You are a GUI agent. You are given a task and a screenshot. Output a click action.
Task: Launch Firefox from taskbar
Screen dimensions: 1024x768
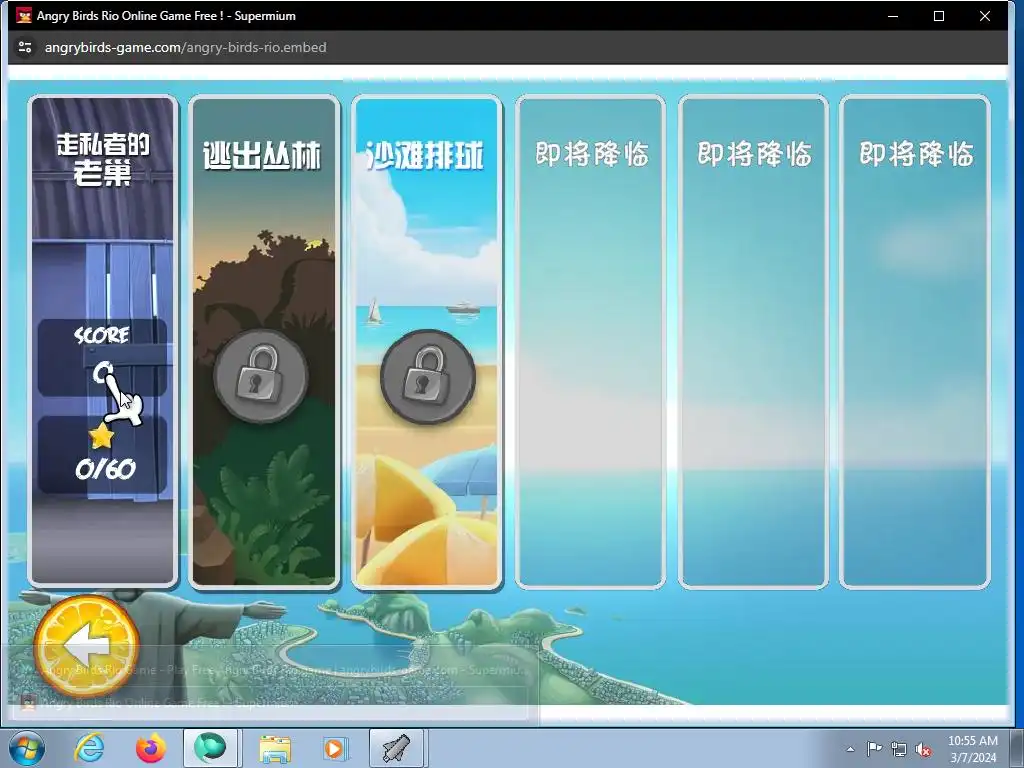point(151,748)
